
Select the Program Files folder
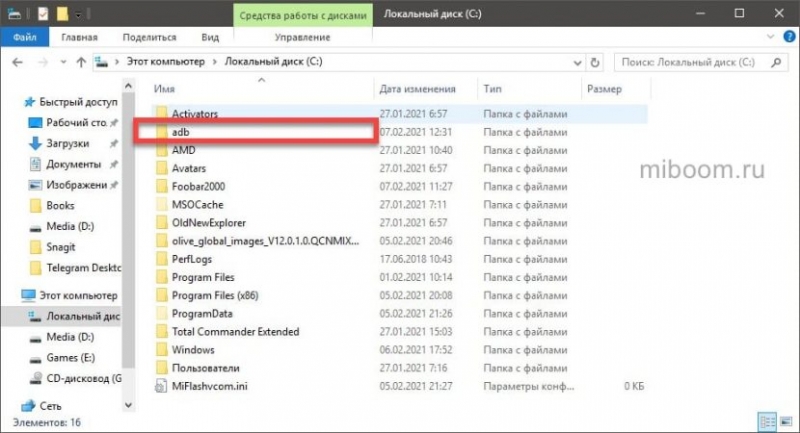(203, 277)
